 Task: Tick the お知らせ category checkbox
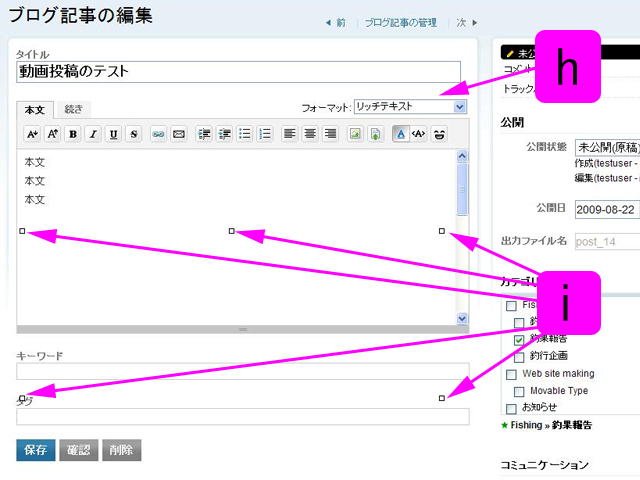(511, 408)
